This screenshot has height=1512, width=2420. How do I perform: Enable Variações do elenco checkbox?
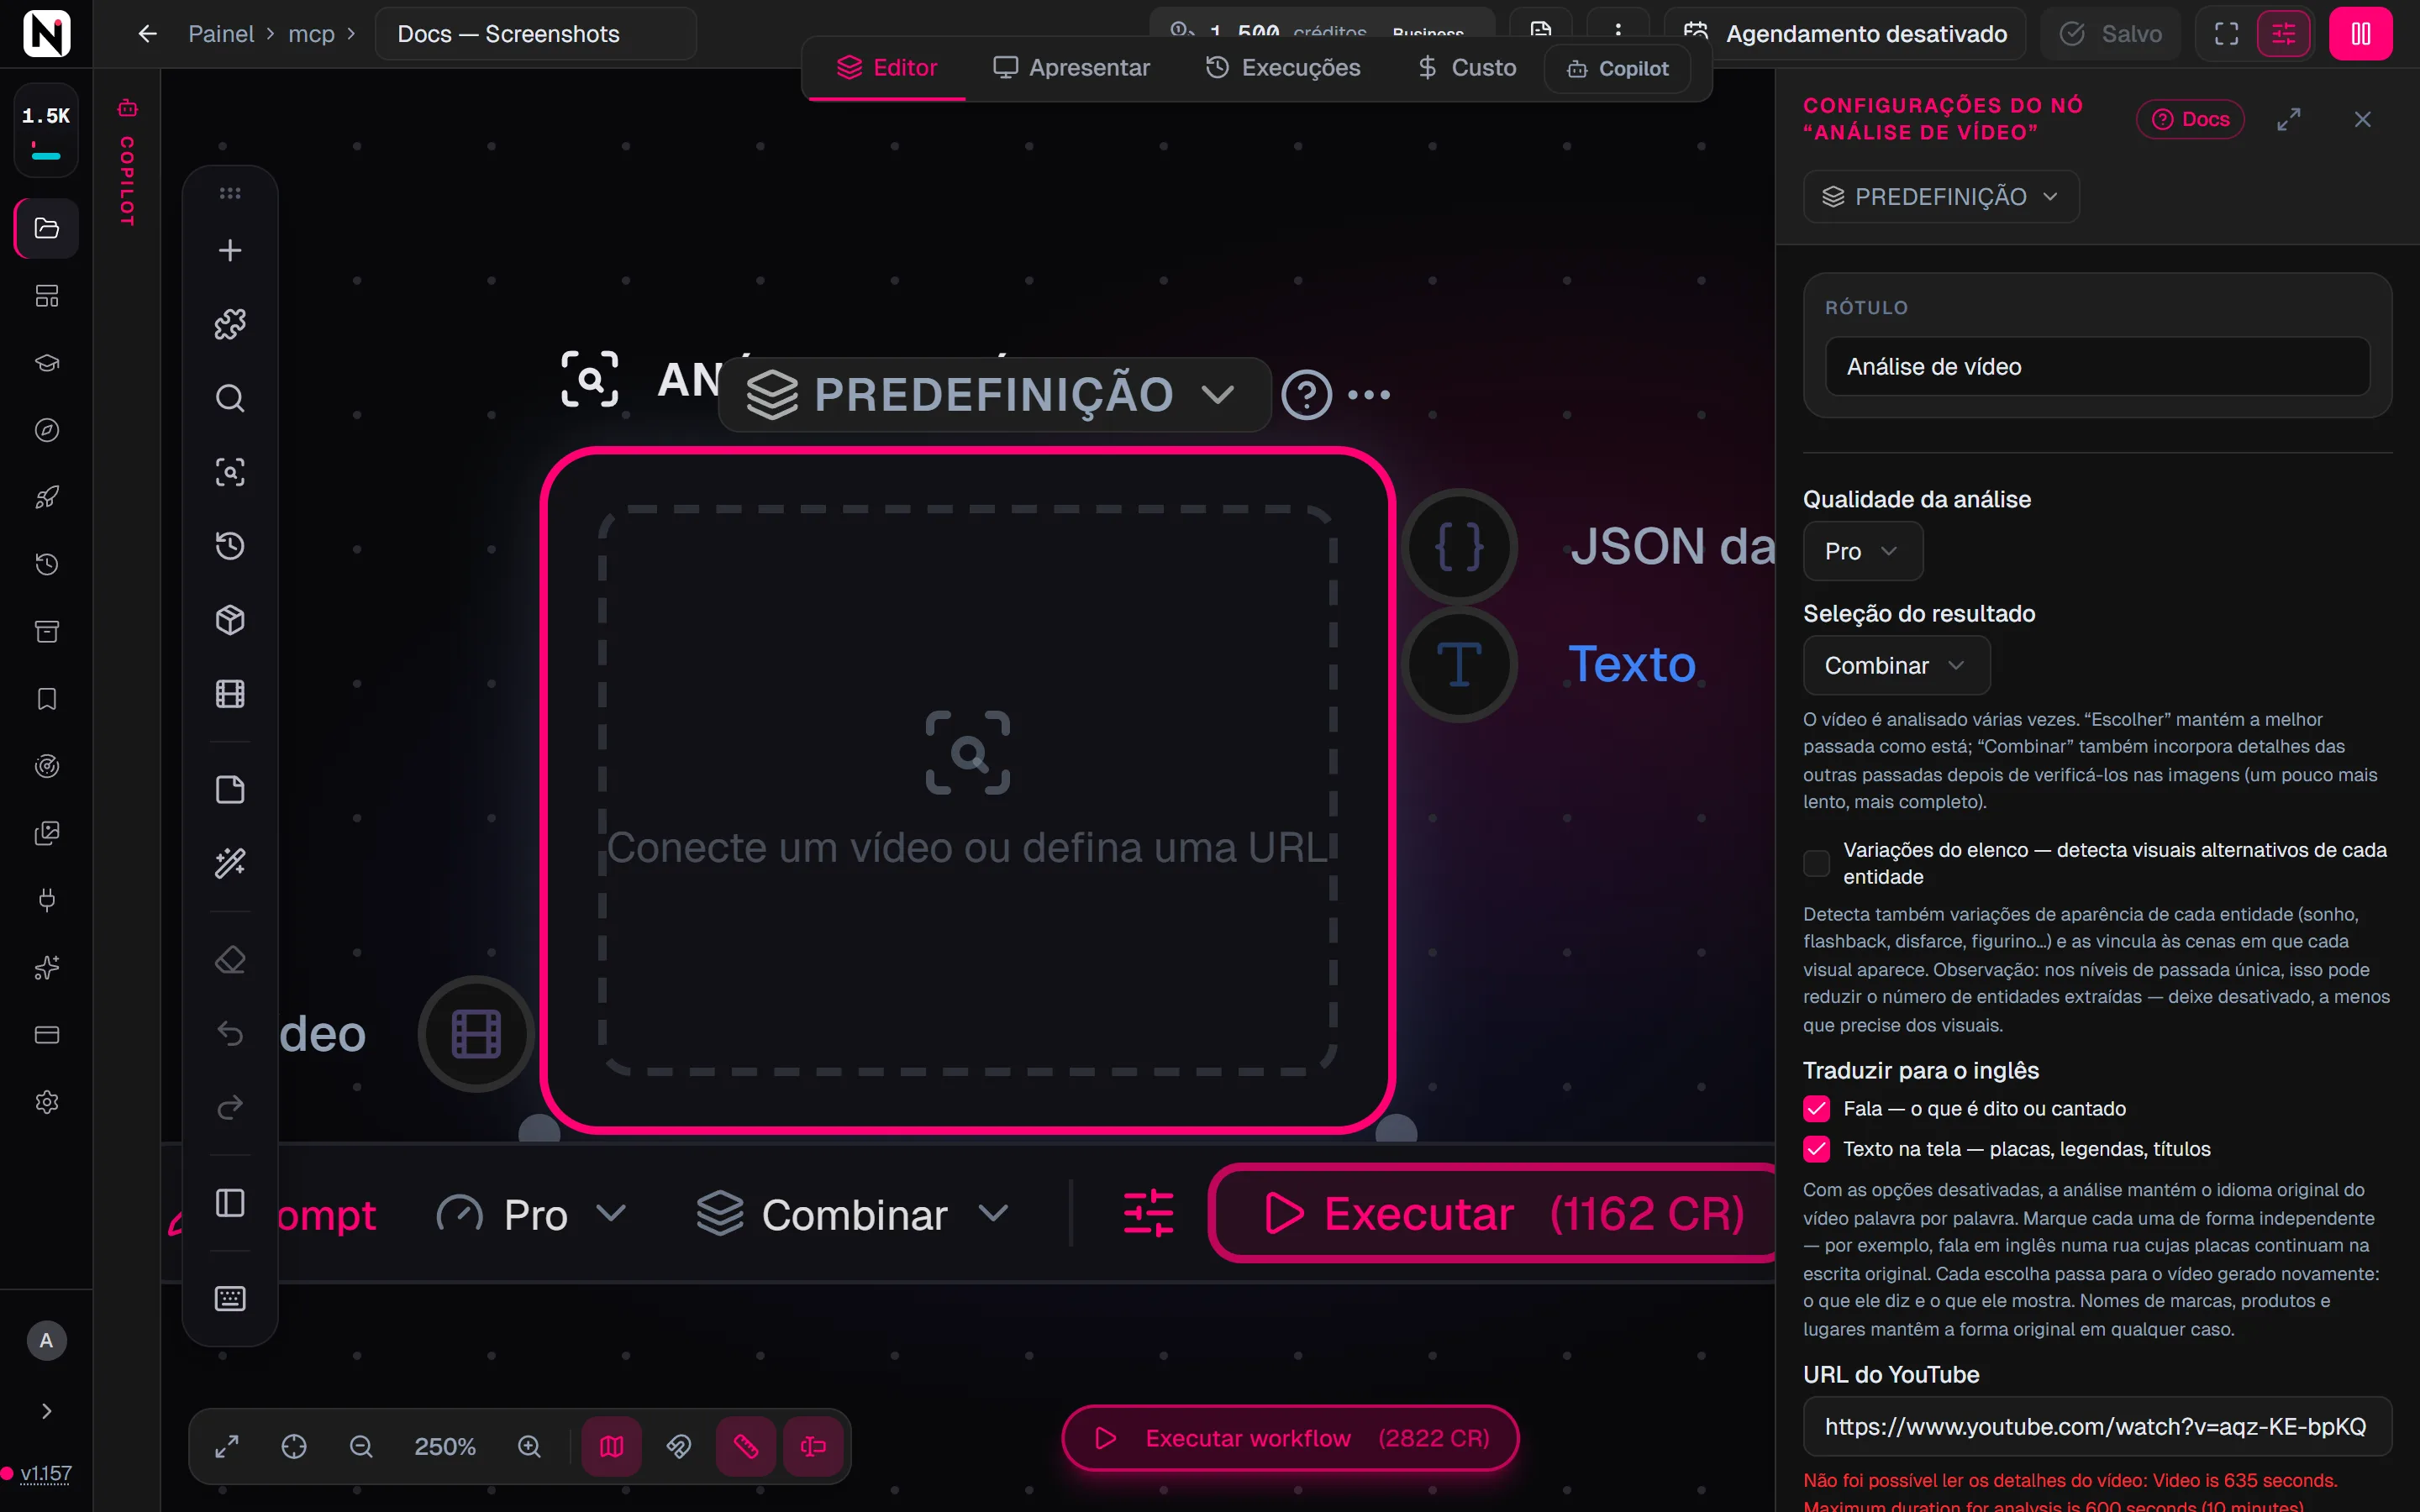pyautogui.click(x=1816, y=863)
